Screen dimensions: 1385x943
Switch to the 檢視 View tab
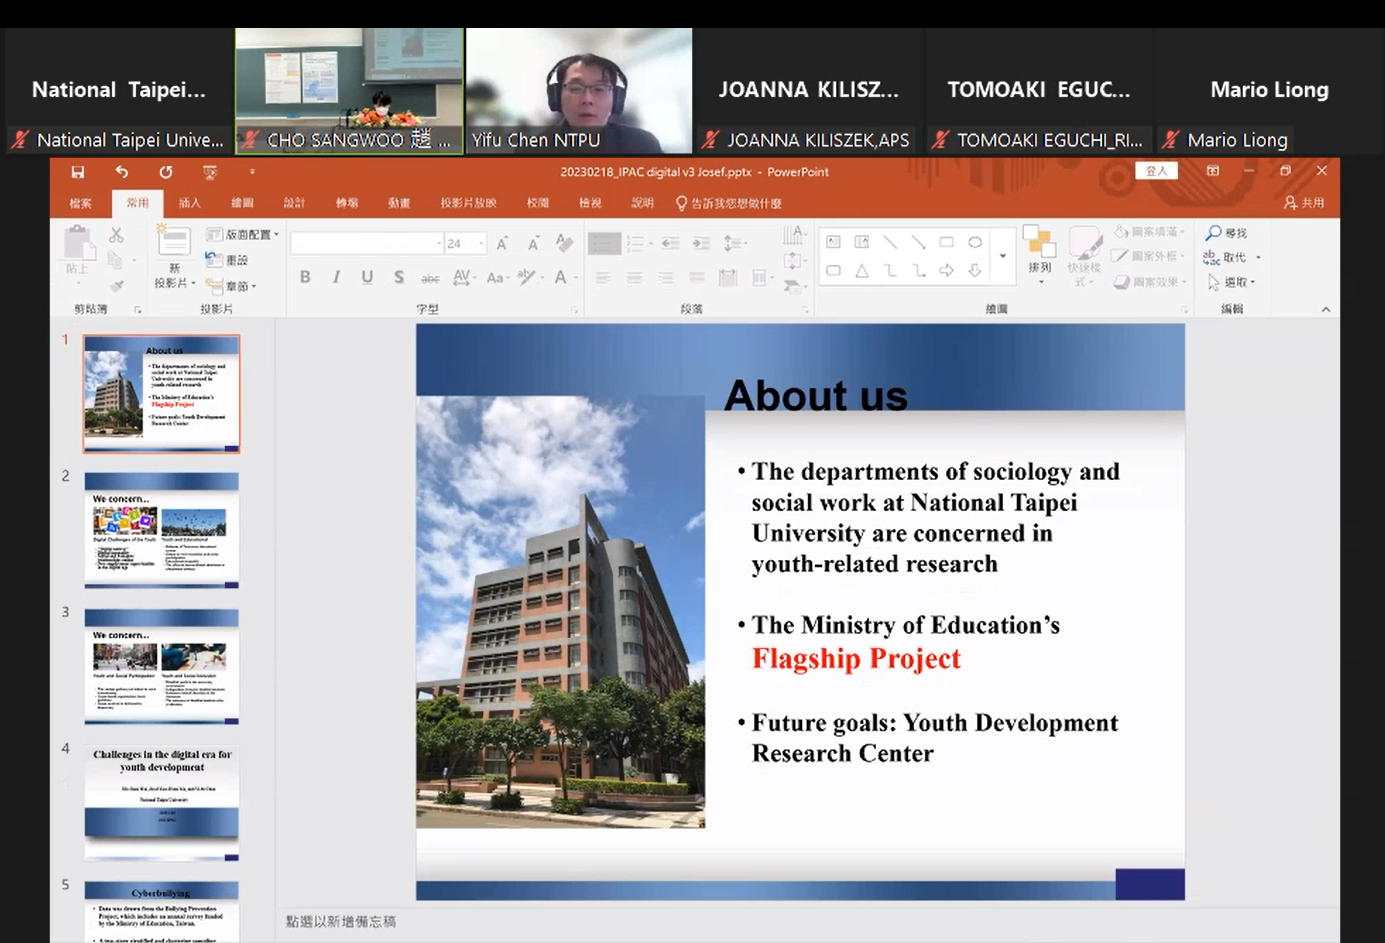point(590,203)
